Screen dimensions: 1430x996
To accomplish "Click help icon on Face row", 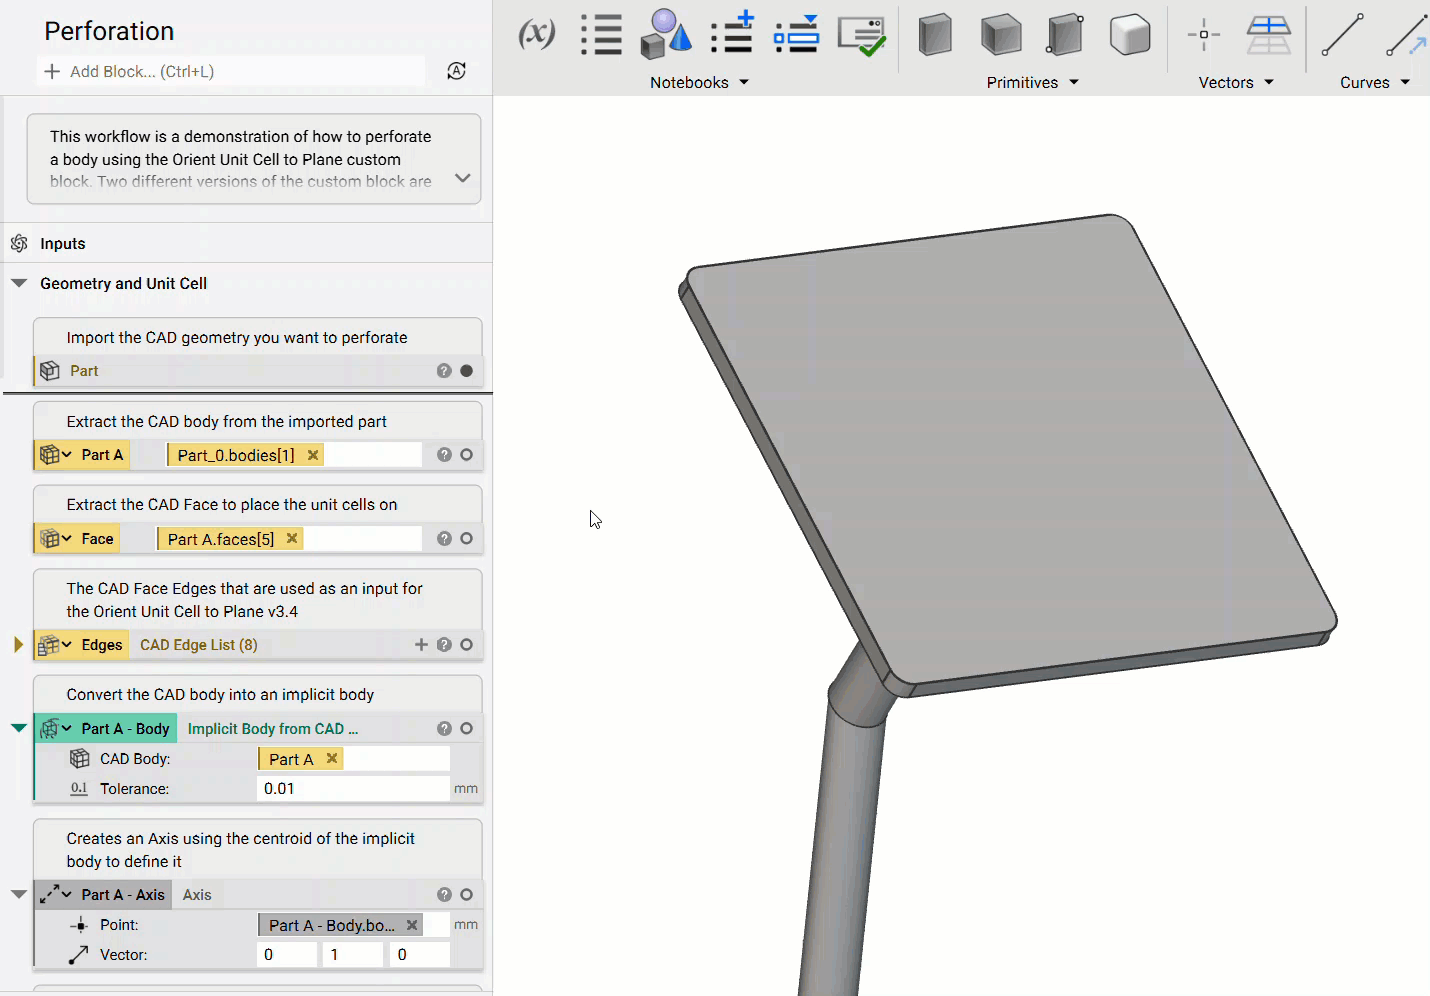I will click(x=444, y=539).
